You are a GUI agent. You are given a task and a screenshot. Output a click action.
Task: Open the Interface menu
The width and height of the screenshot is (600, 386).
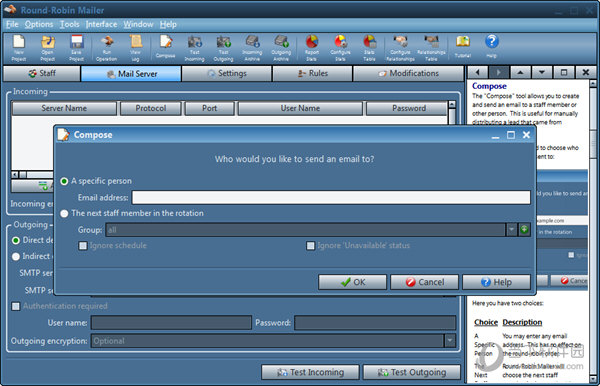coord(101,24)
